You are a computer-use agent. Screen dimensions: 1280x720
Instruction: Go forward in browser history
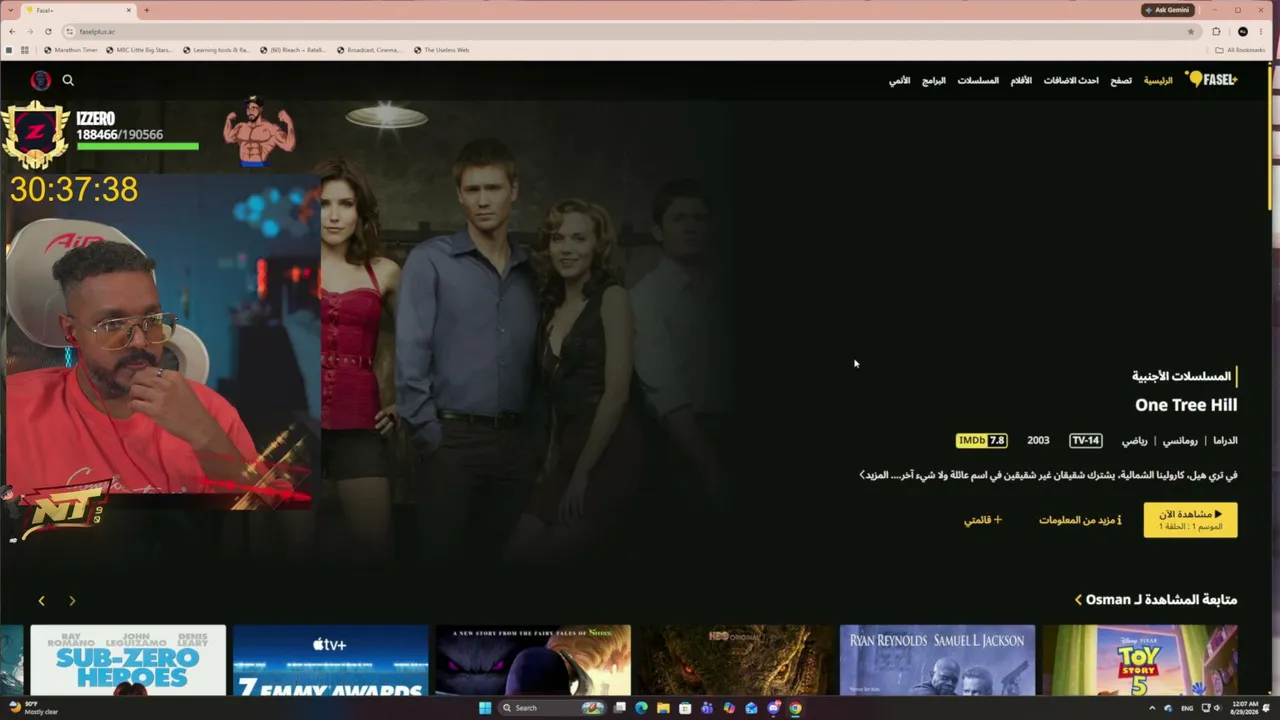coord(30,31)
